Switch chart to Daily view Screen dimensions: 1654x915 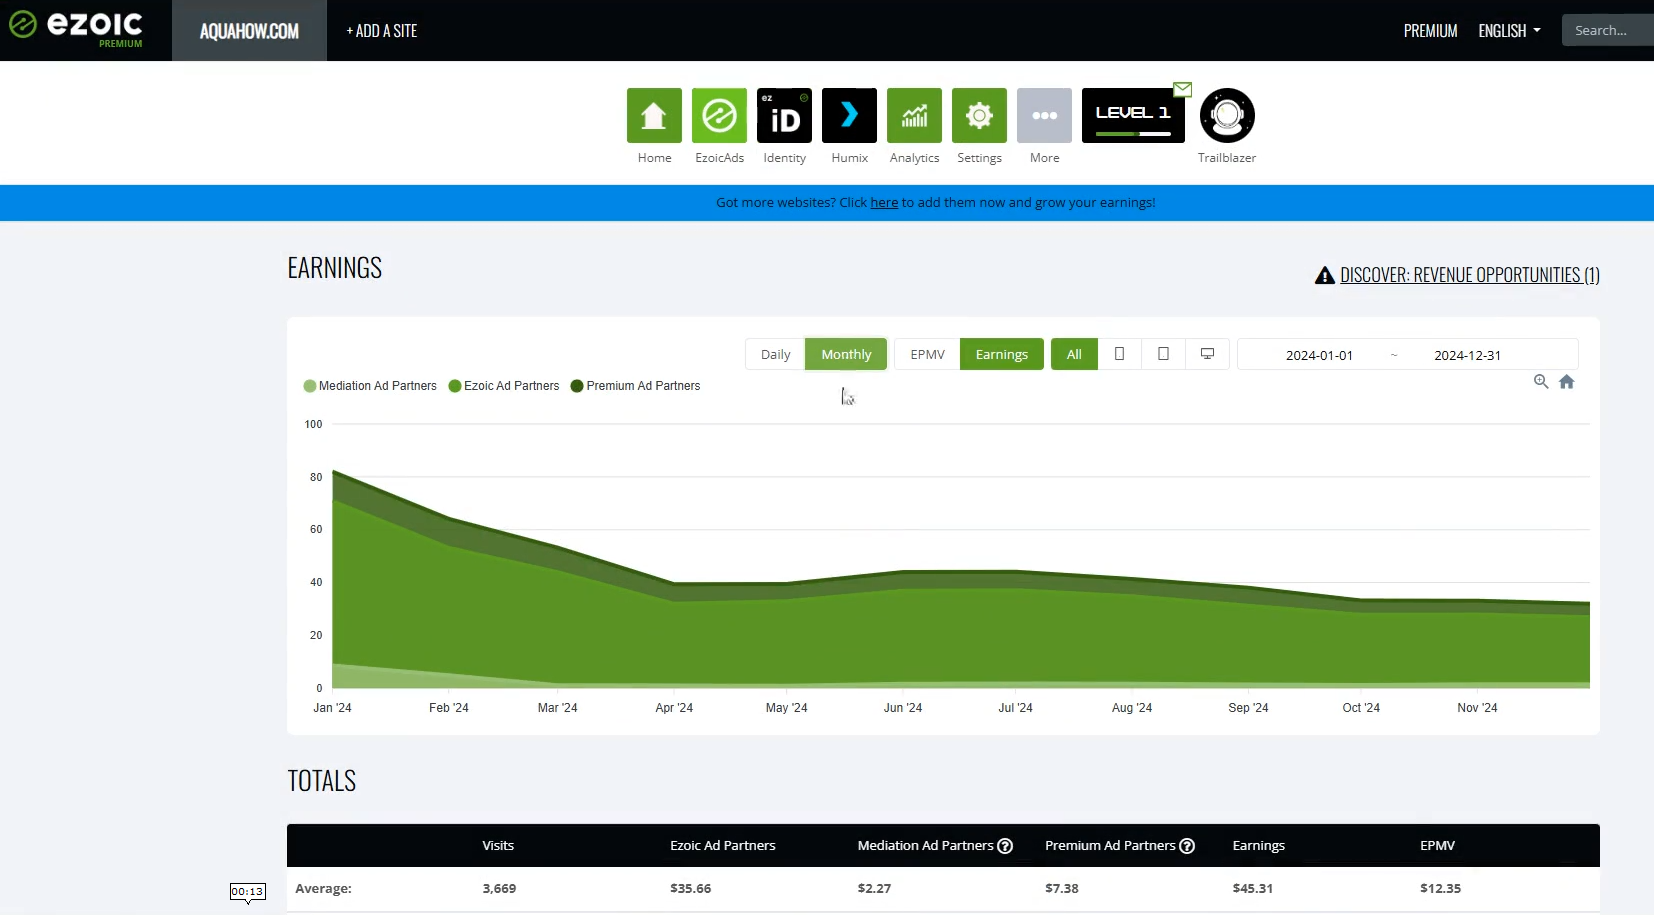pos(775,354)
